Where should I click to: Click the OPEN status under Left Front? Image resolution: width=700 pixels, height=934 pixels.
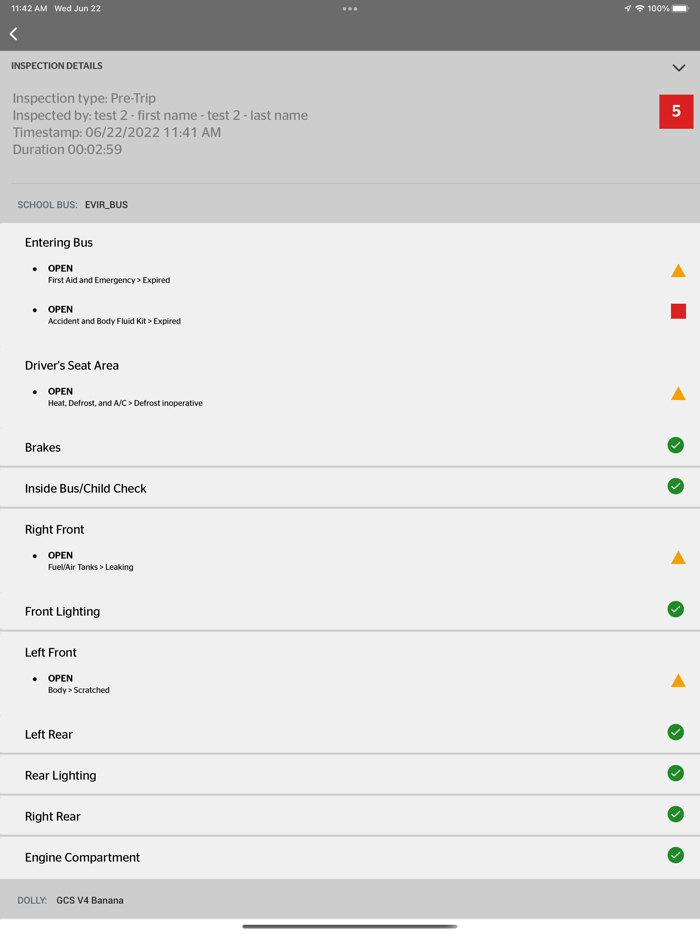click(59, 678)
